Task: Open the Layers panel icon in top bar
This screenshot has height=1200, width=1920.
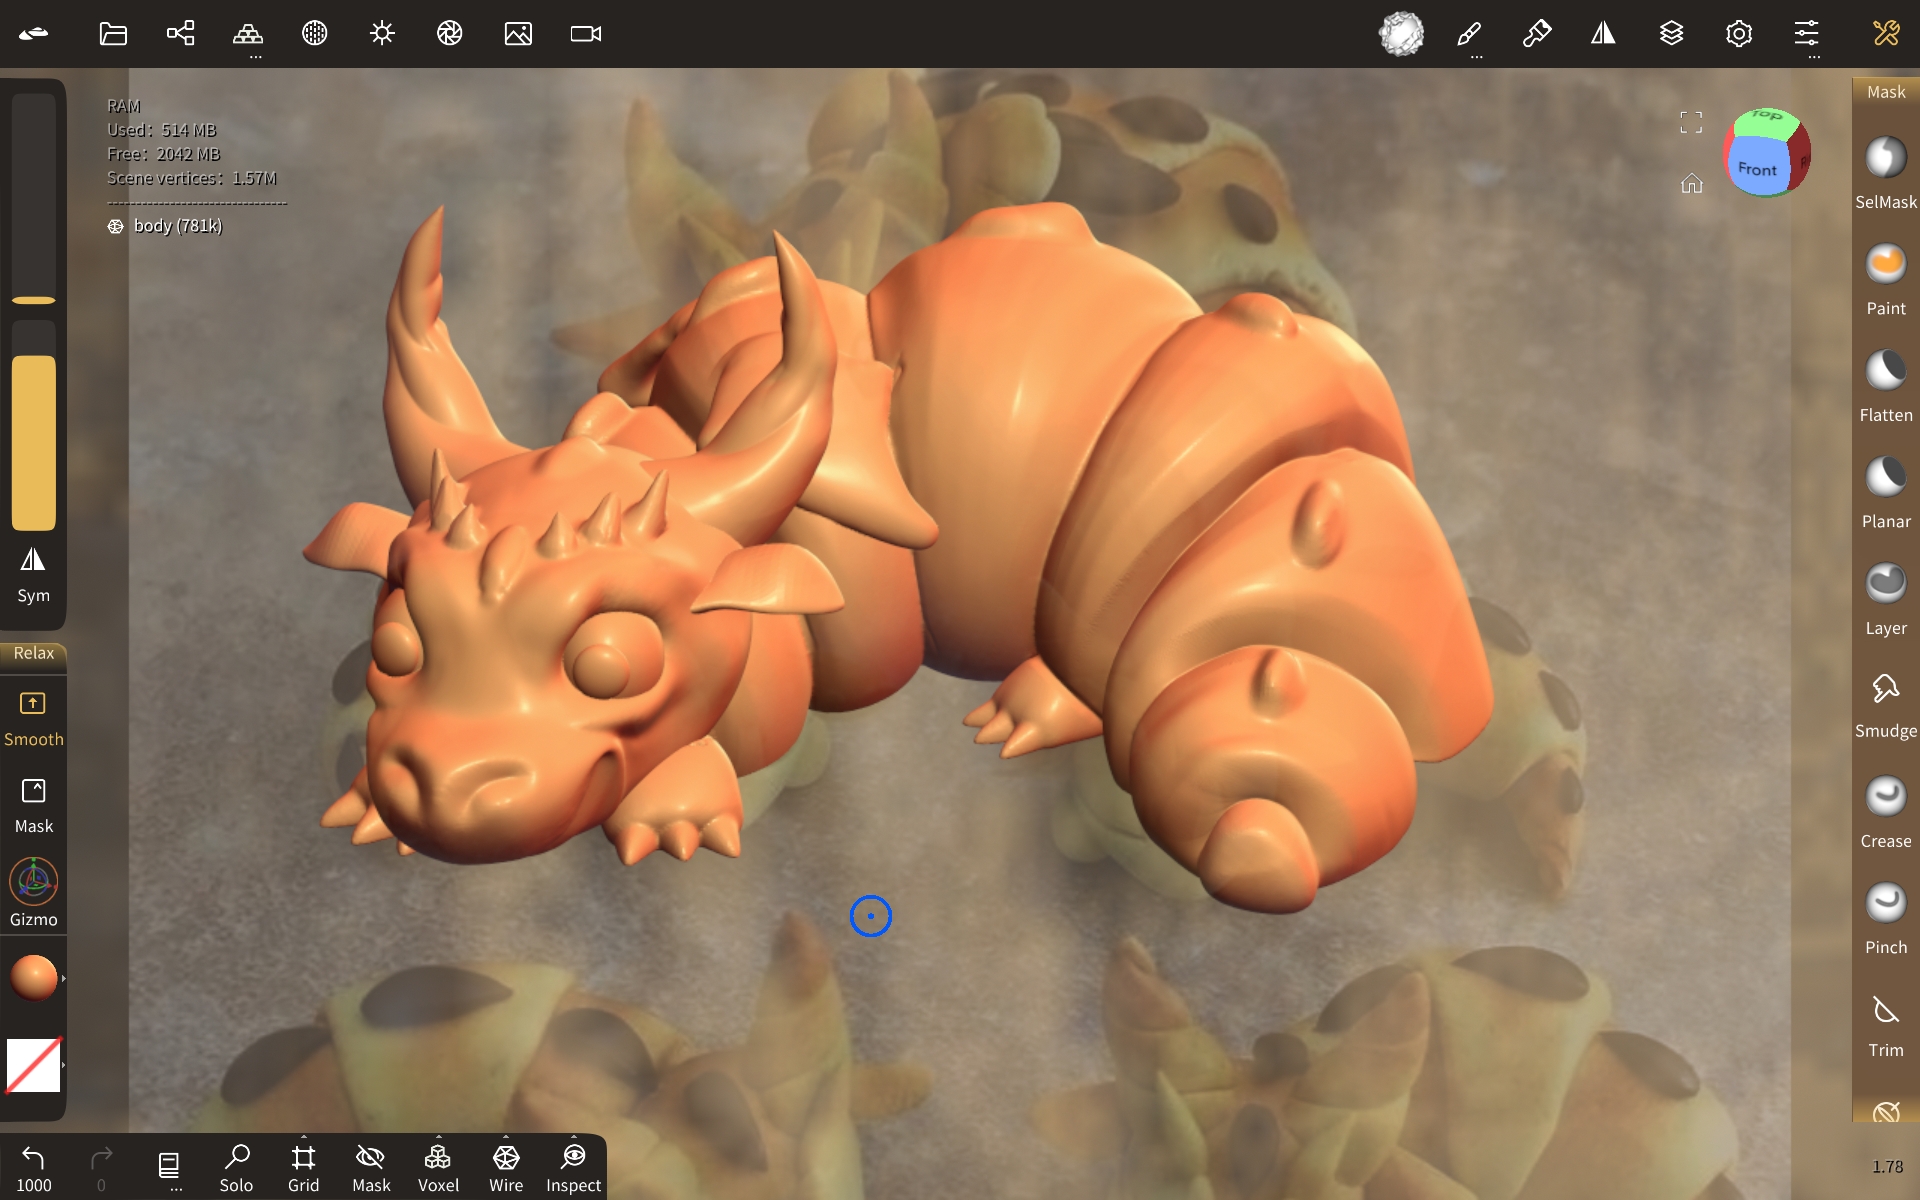Action: [1671, 33]
